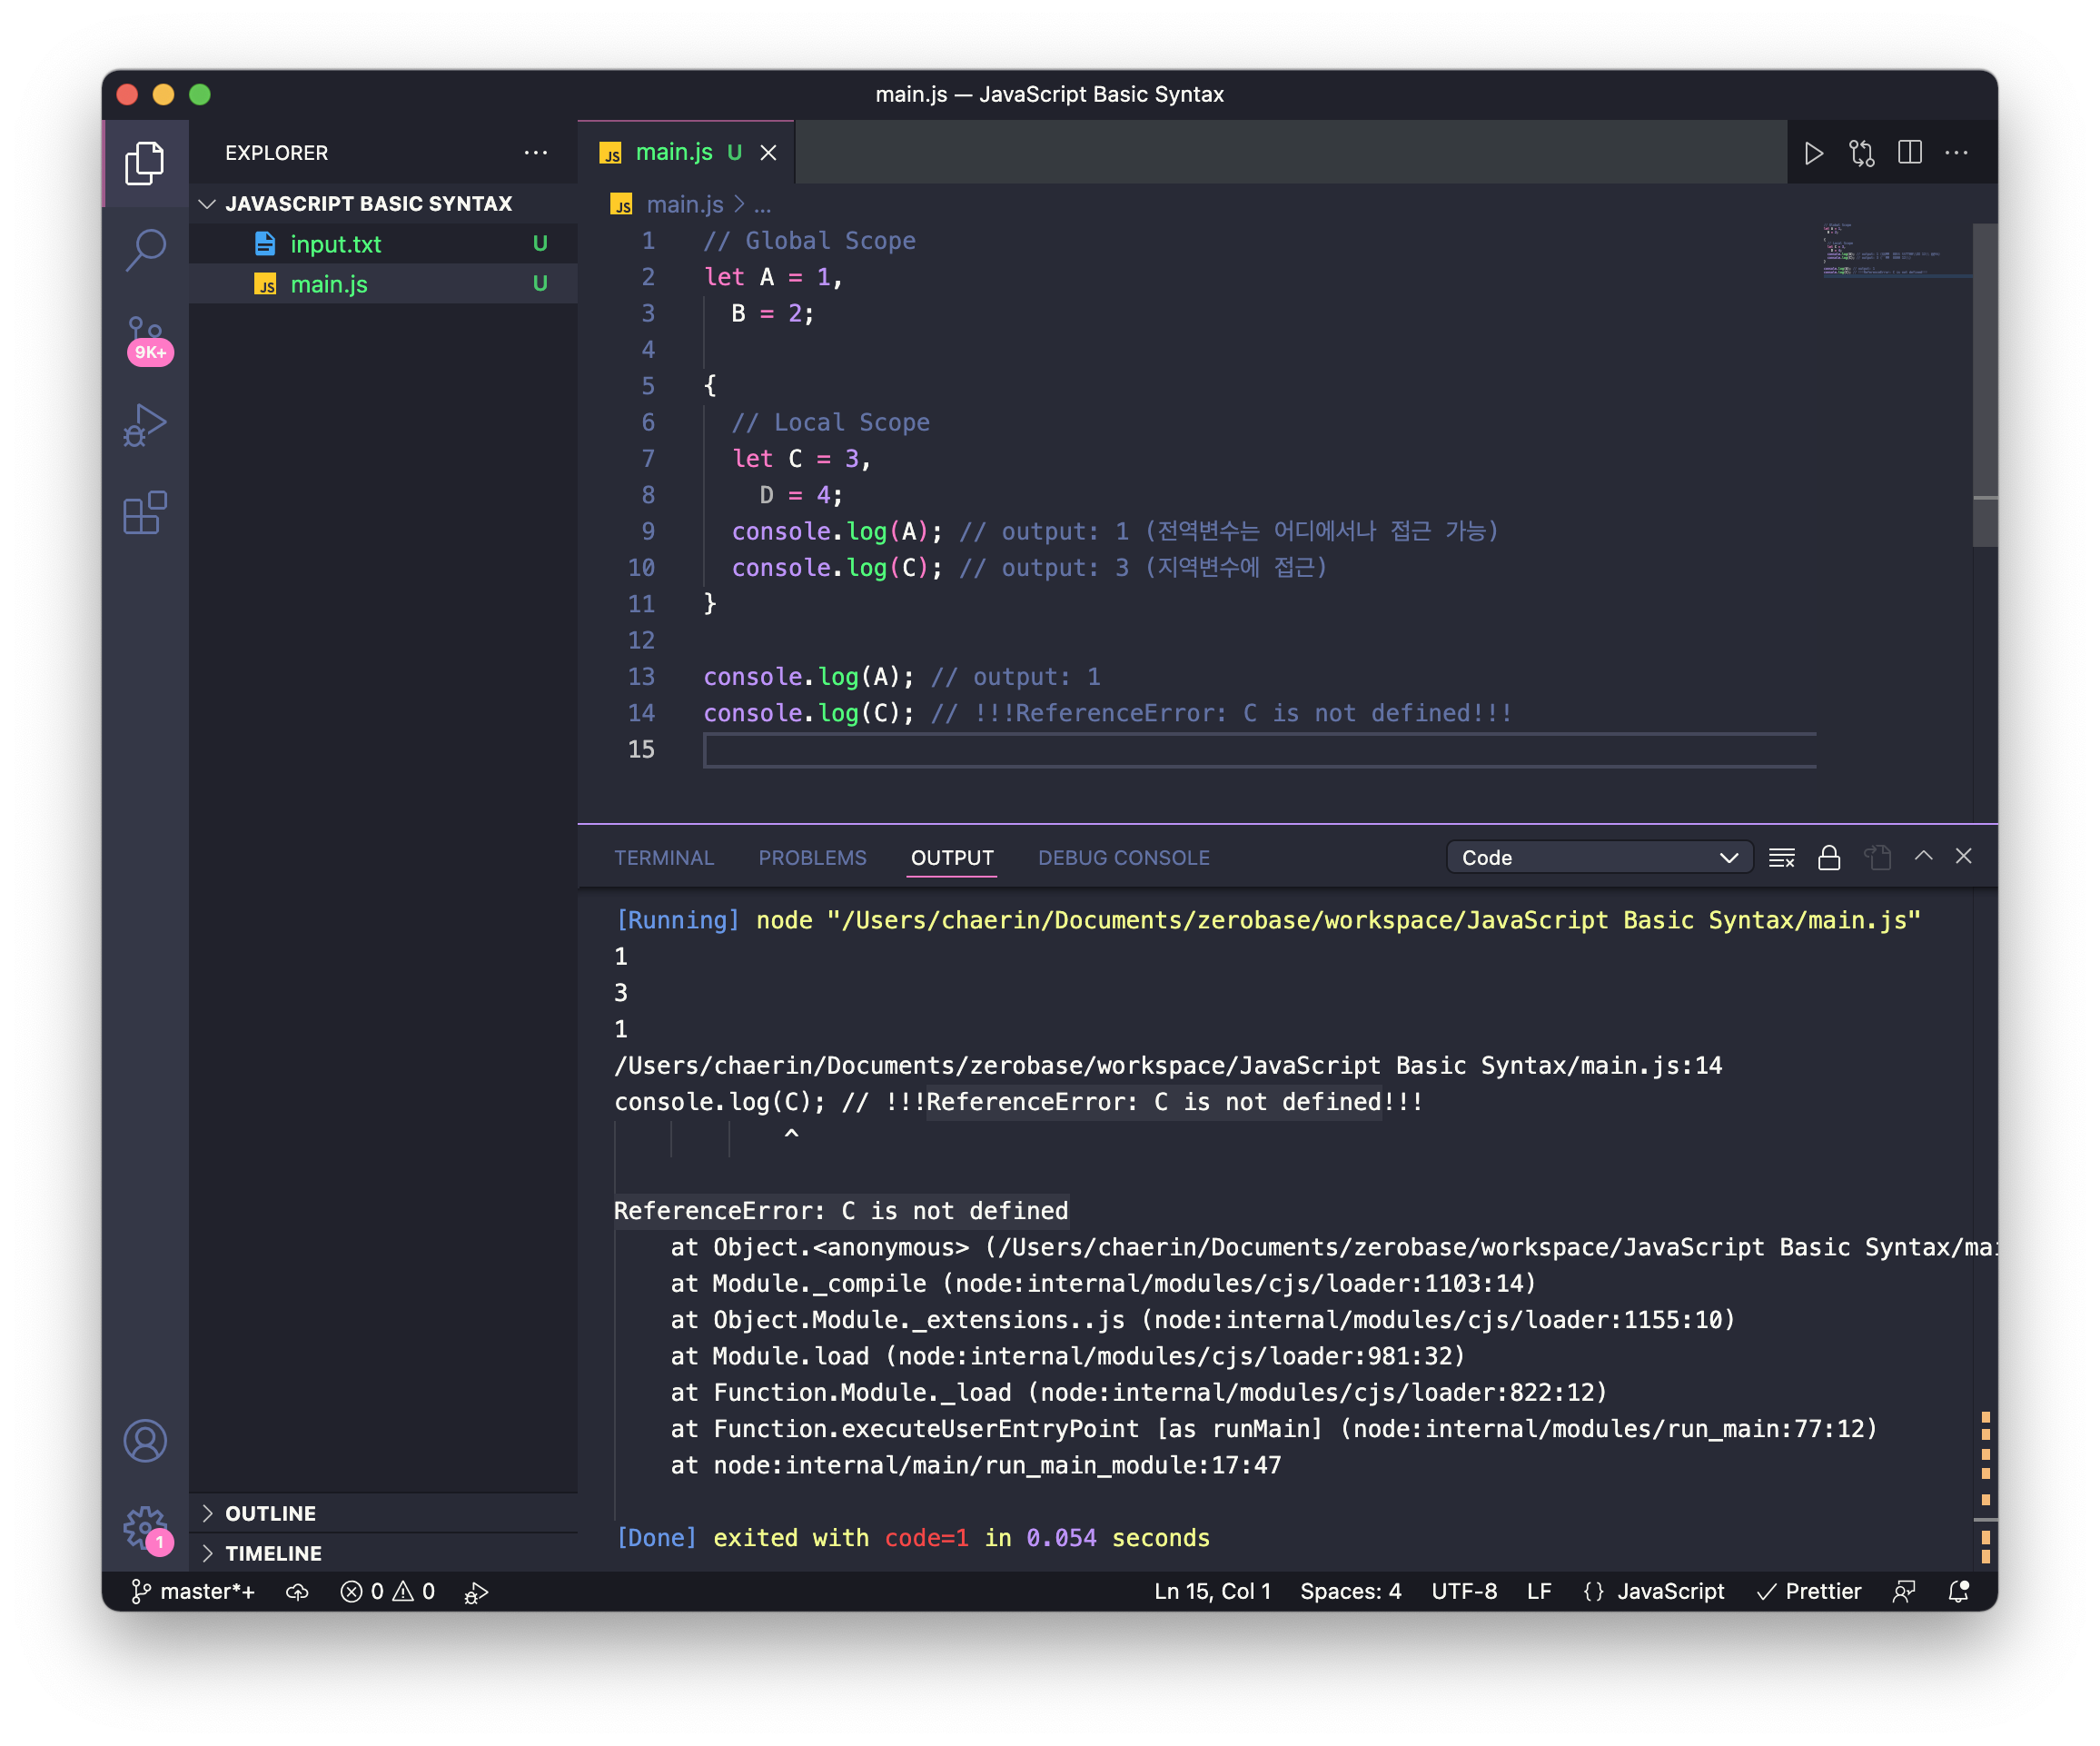Switch to the DEBUG CONSOLE tab

coord(1123,857)
